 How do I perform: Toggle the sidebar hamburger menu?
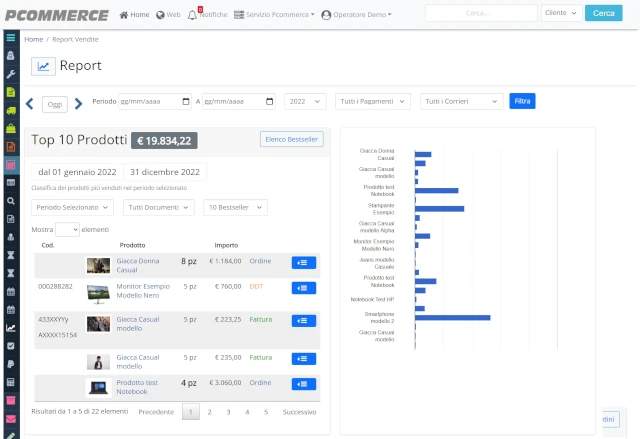click(x=11, y=38)
